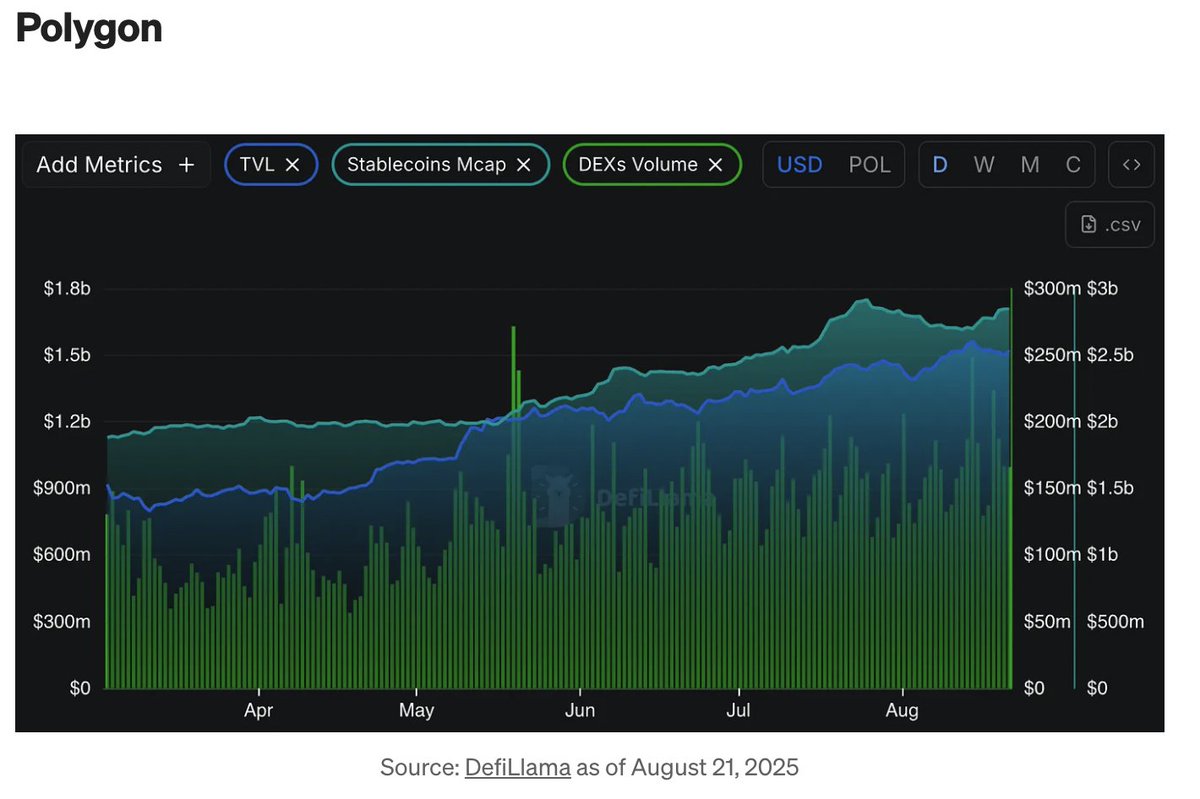
Task: Remove the TVL metric via its X
Action: click(x=293, y=165)
